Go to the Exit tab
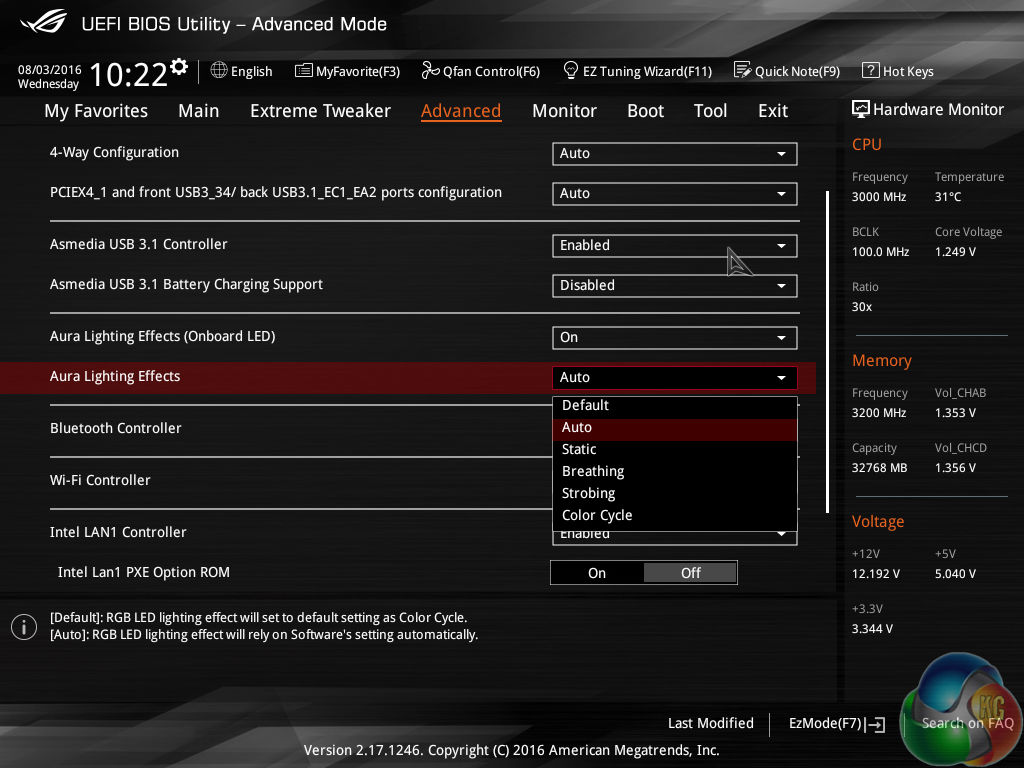The width and height of the screenshot is (1024, 768). tap(773, 111)
